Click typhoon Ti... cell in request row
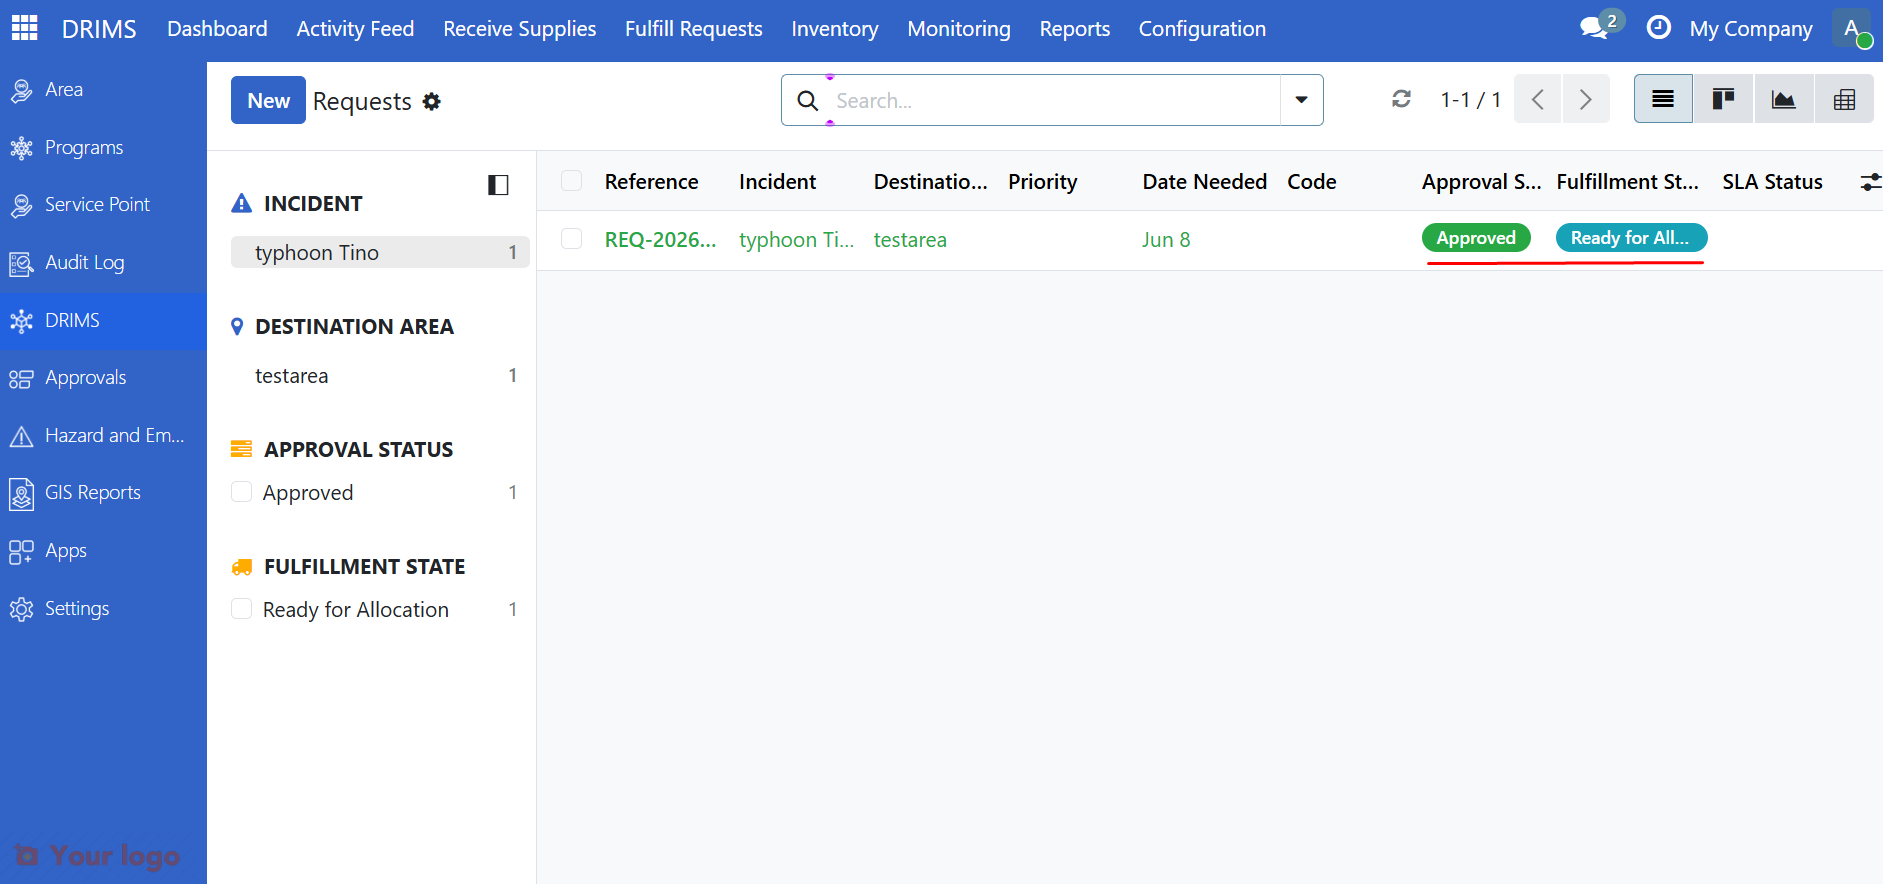The image size is (1883, 884). [x=796, y=240]
